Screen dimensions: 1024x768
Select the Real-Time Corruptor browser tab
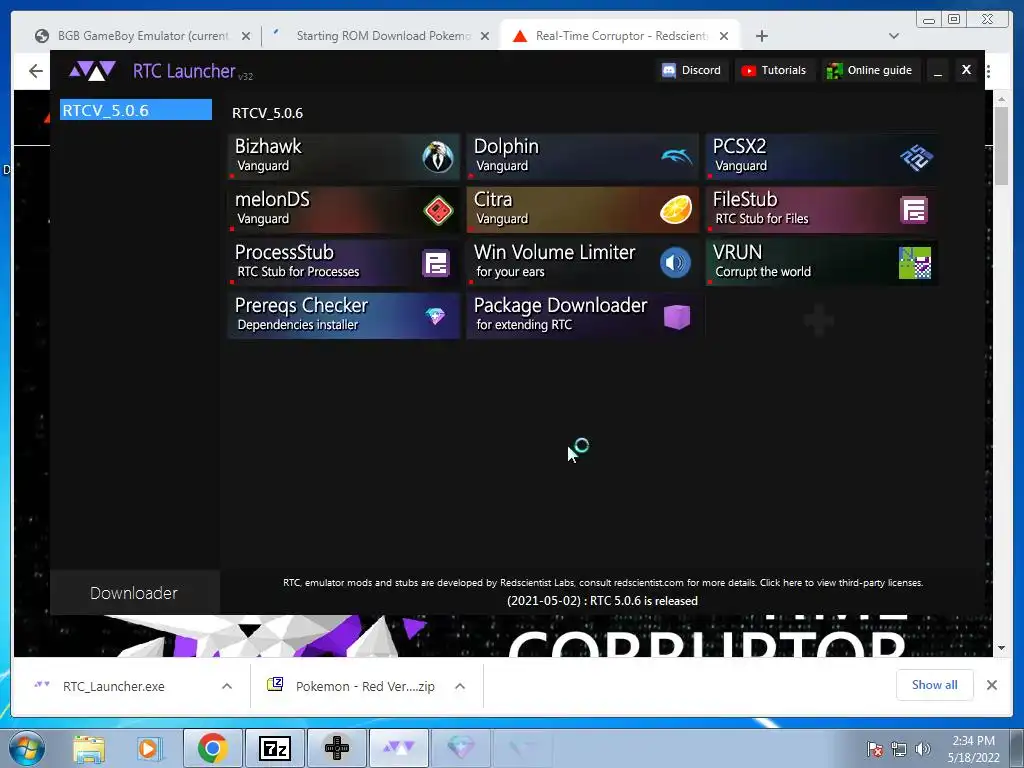pyautogui.click(x=620, y=36)
